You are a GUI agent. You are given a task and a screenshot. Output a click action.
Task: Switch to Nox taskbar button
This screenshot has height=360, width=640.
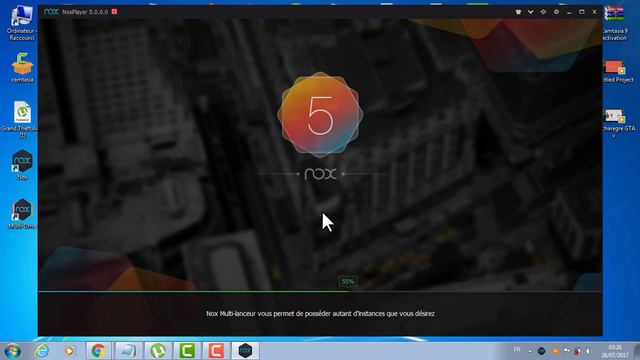(245, 351)
